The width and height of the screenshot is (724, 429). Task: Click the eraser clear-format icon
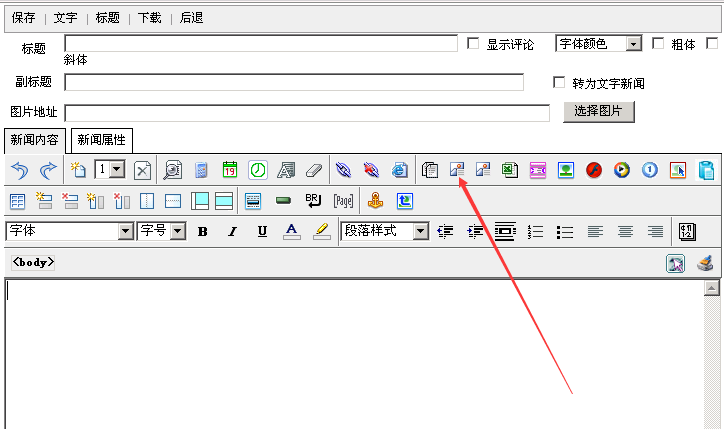click(x=314, y=170)
